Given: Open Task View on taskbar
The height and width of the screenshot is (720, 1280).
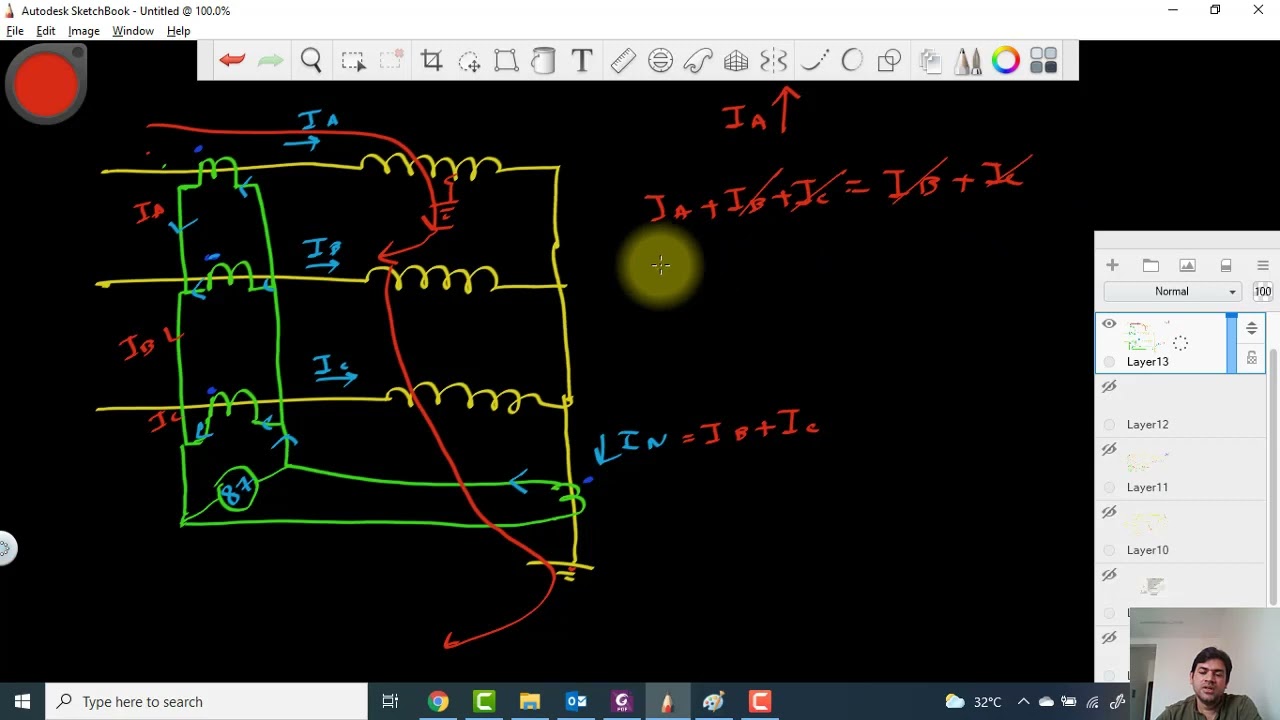Looking at the screenshot, I should click(390, 701).
